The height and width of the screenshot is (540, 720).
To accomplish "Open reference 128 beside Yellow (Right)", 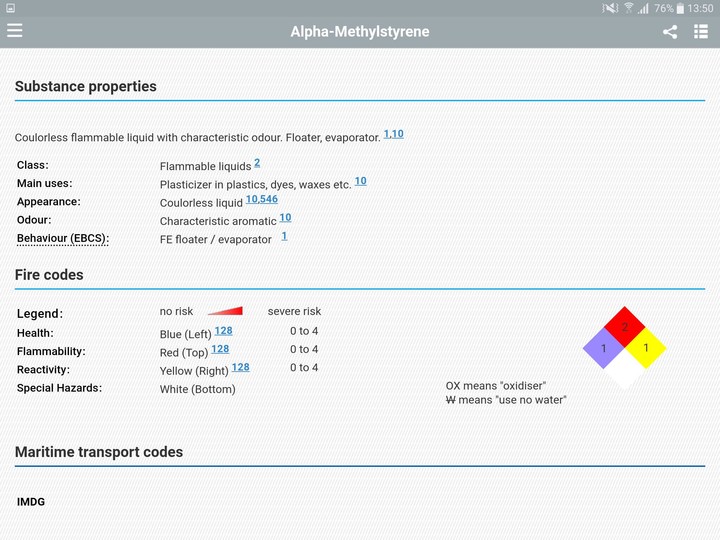I will (241, 367).
